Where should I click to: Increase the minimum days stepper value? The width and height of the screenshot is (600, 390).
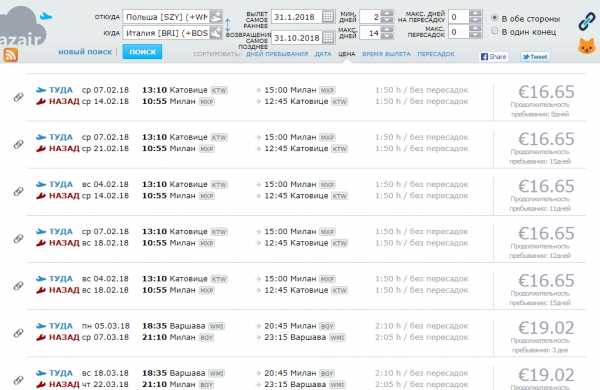coord(387,13)
